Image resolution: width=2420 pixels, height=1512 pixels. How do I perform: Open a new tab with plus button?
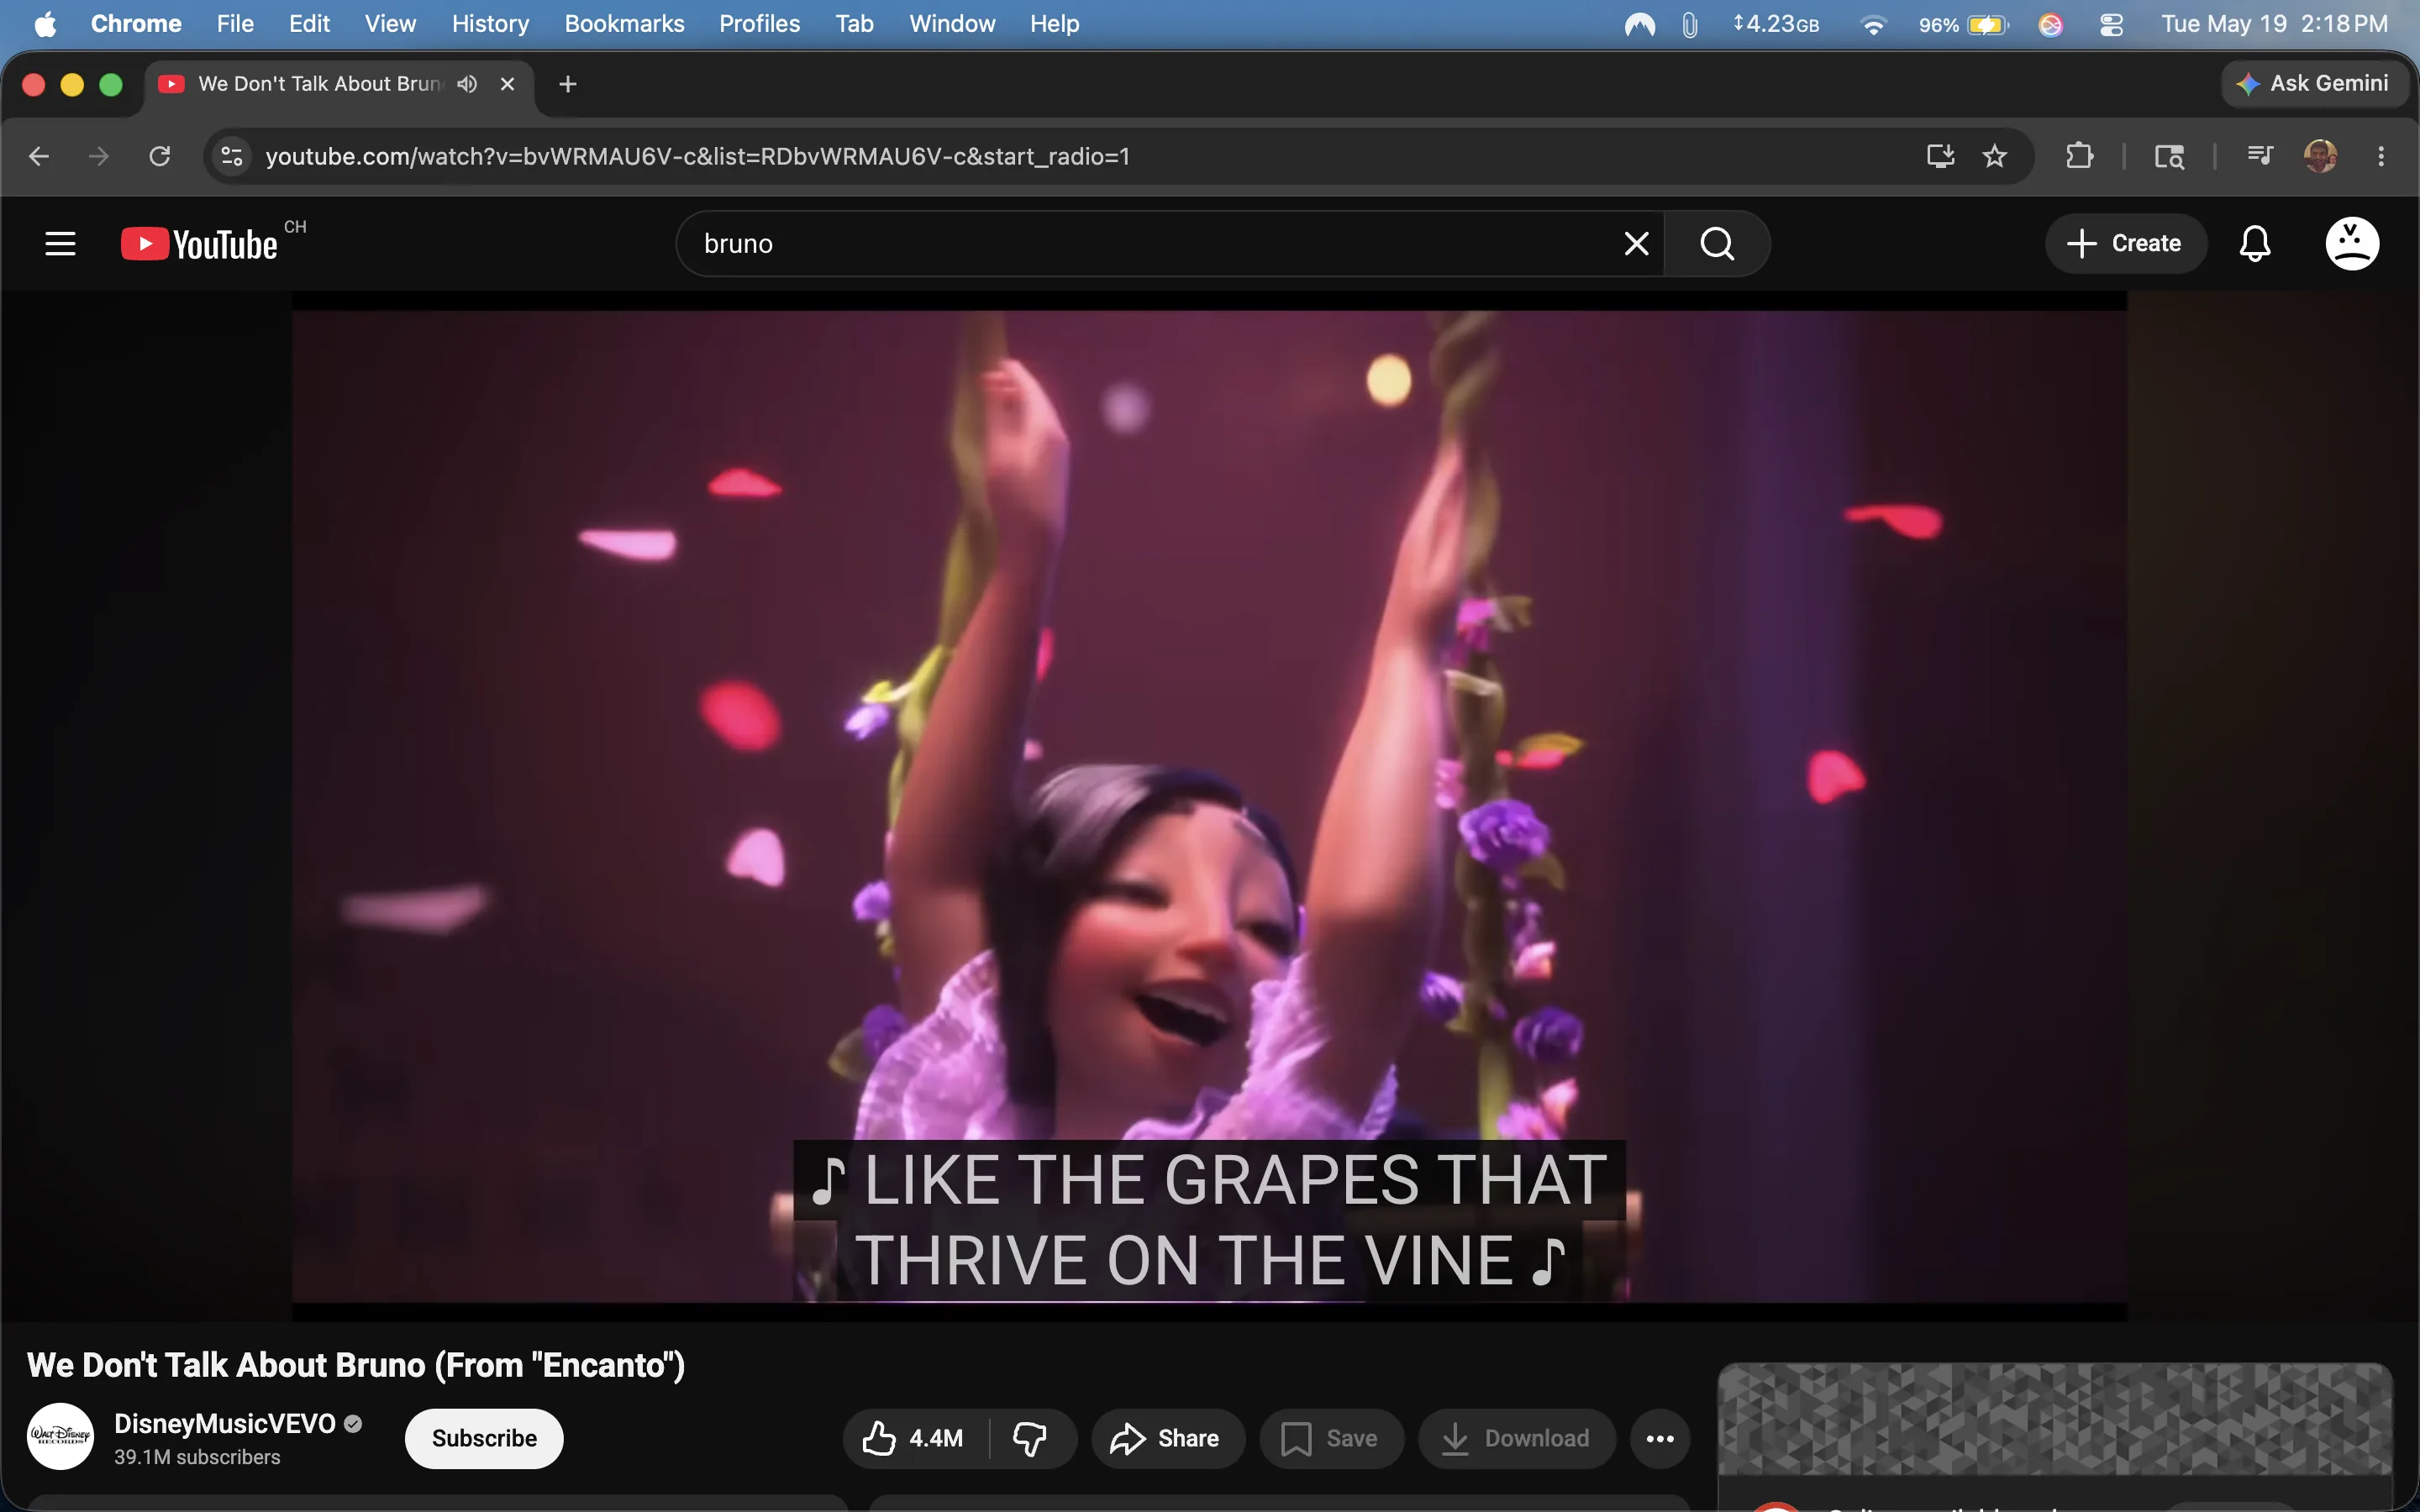568,84
